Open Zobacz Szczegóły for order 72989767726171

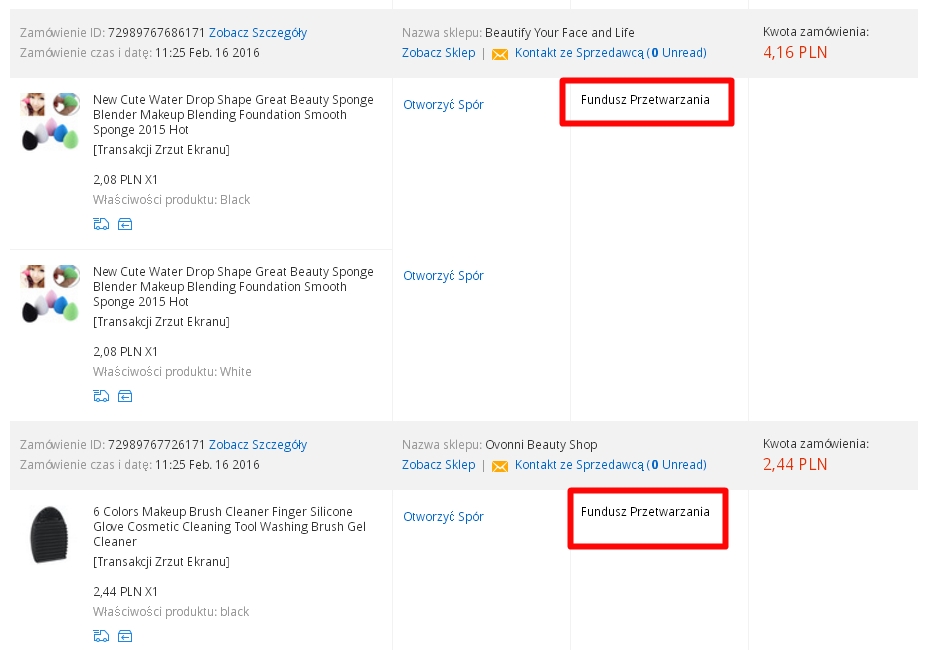[x=258, y=445]
